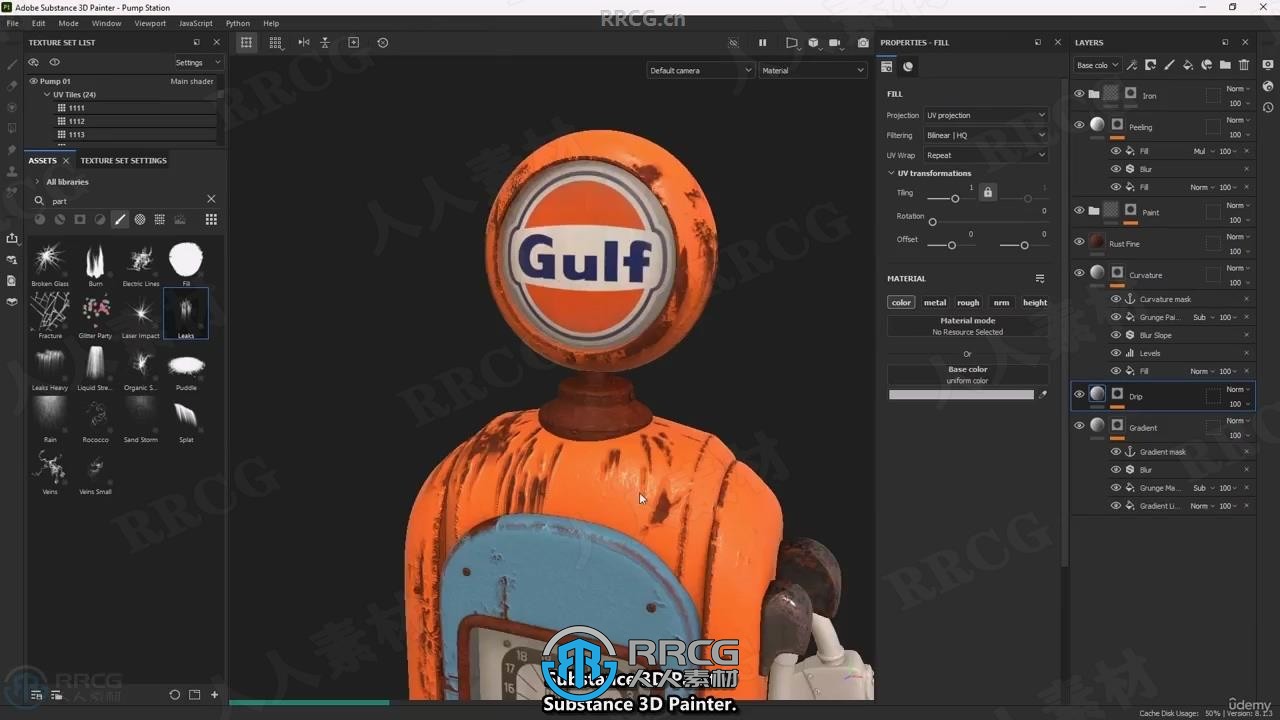This screenshot has height=720, width=1280.
Task: Toggle visibility of the Curvature layer
Action: [x=1079, y=272]
